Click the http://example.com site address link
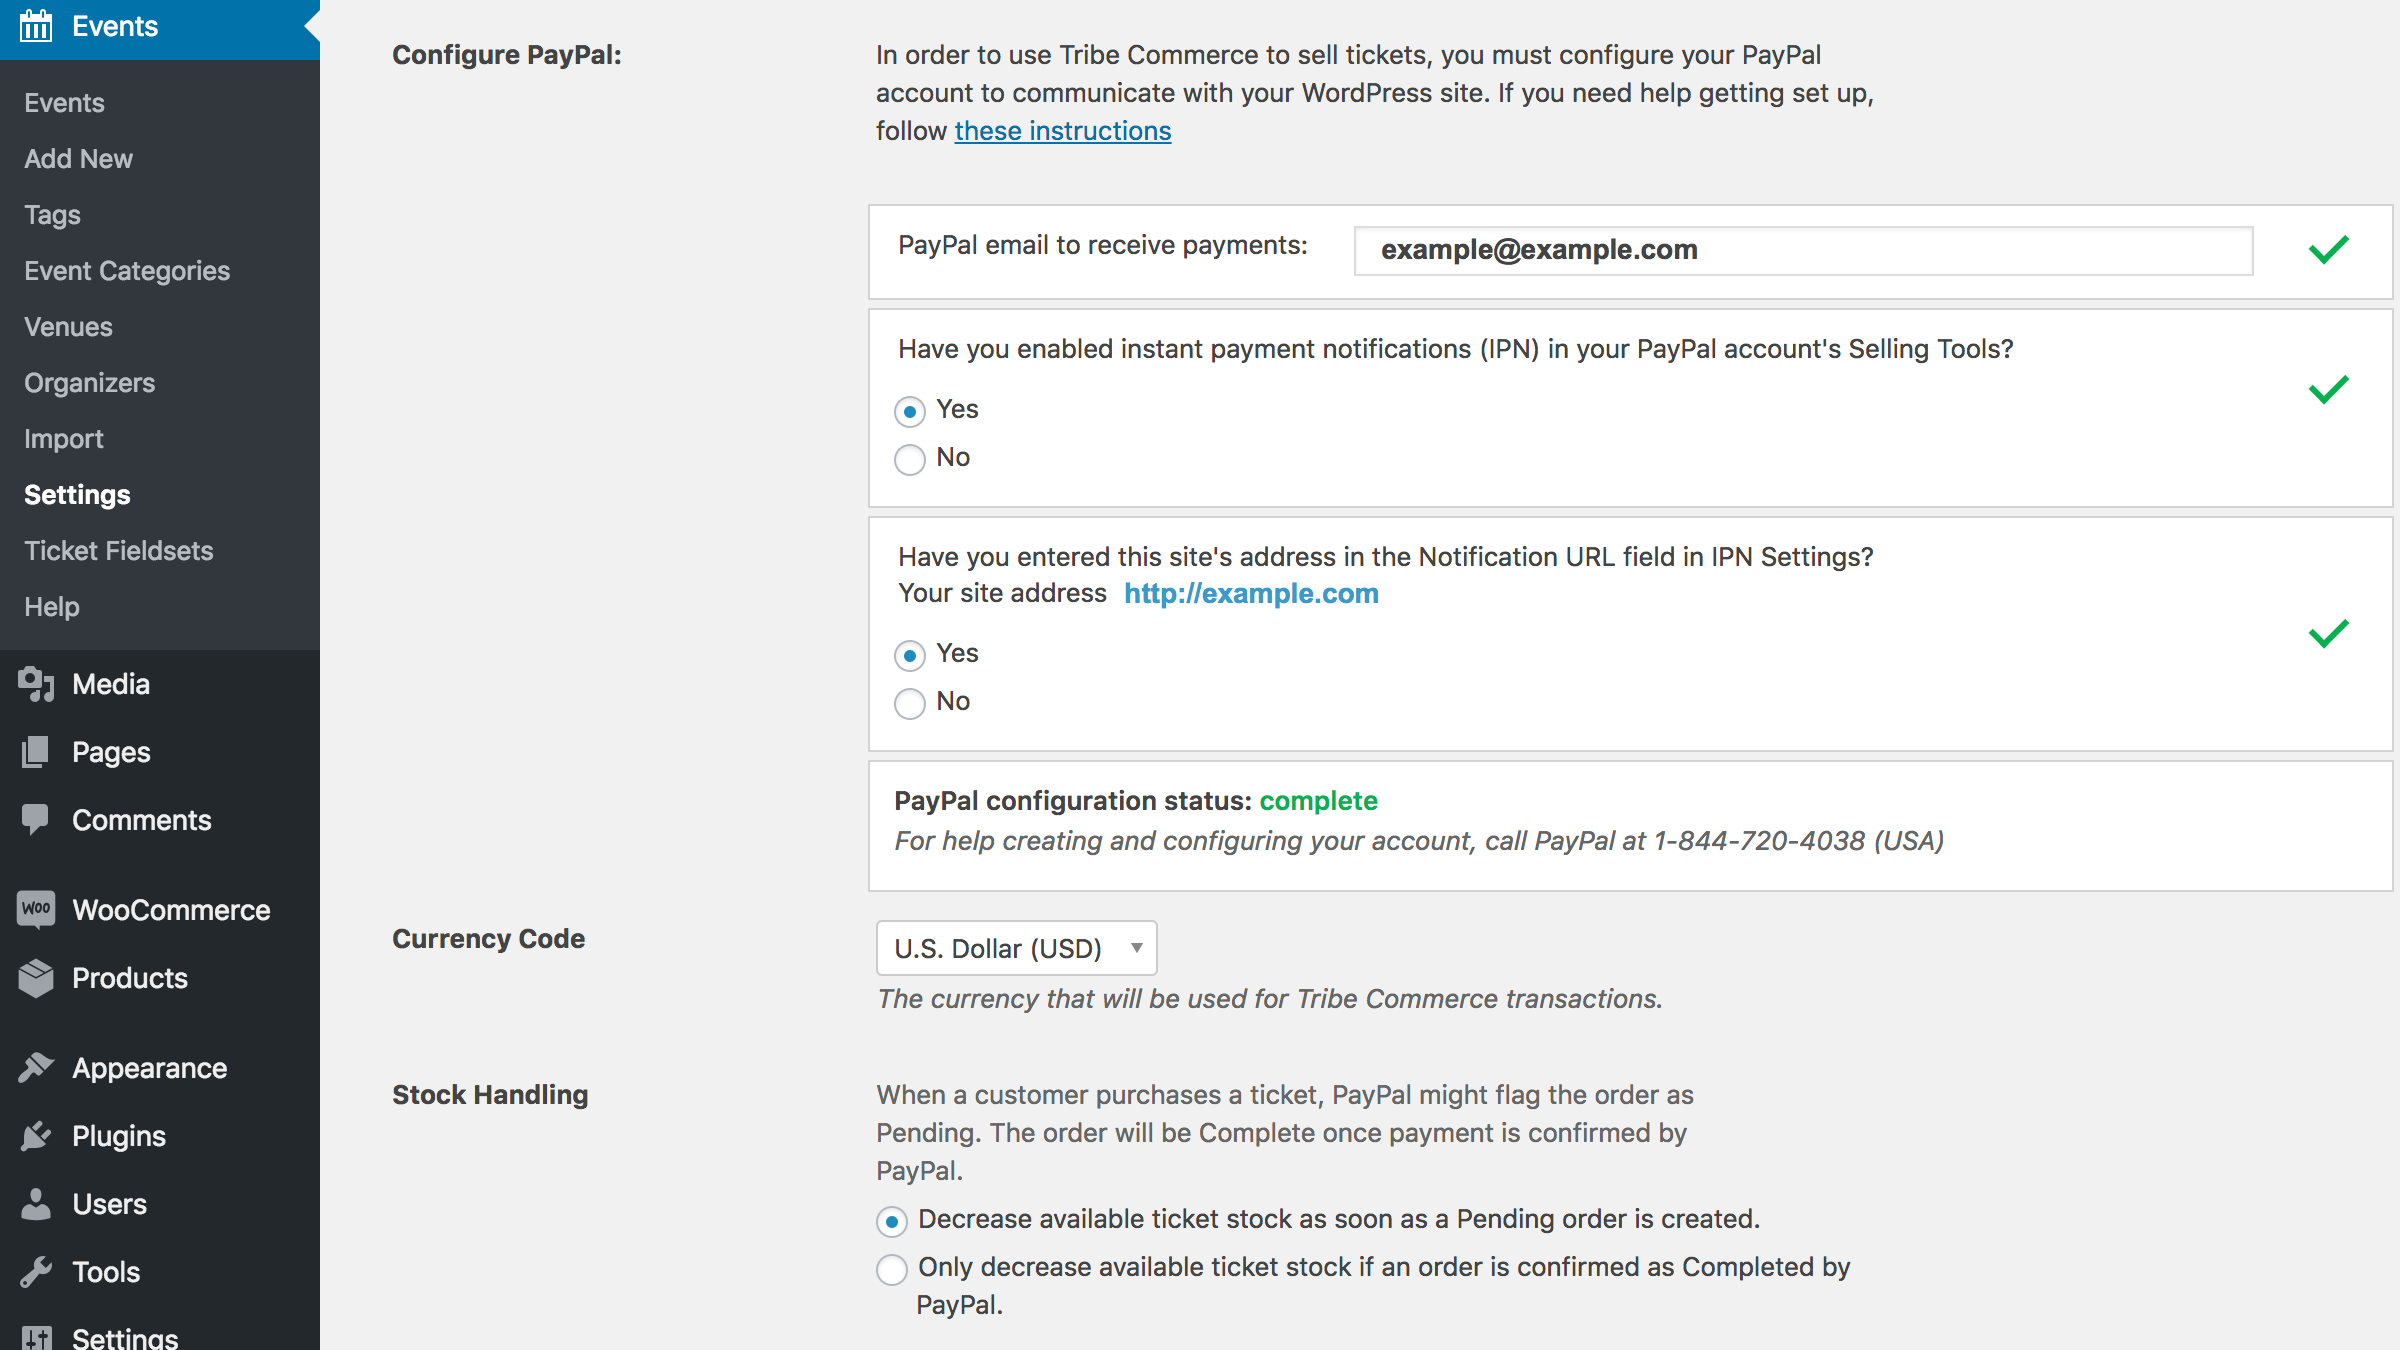 (x=1250, y=594)
